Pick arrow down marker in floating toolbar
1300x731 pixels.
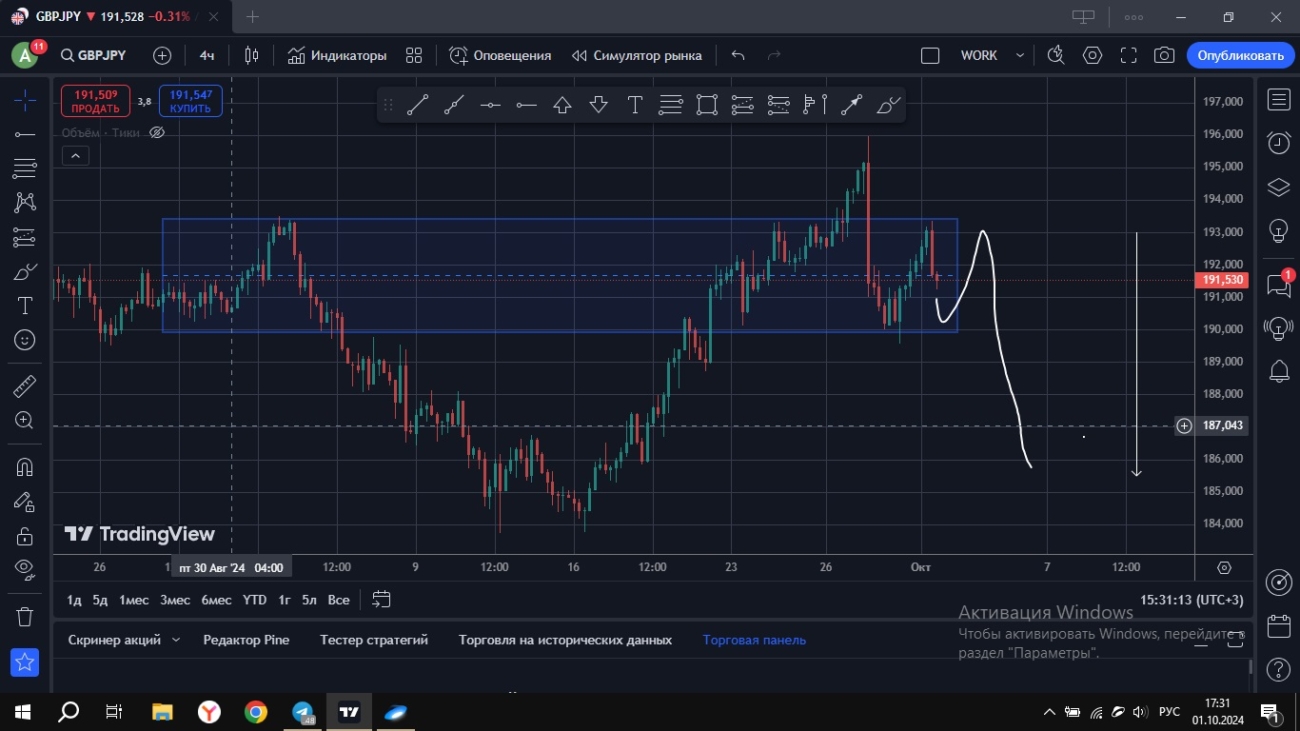coord(598,104)
